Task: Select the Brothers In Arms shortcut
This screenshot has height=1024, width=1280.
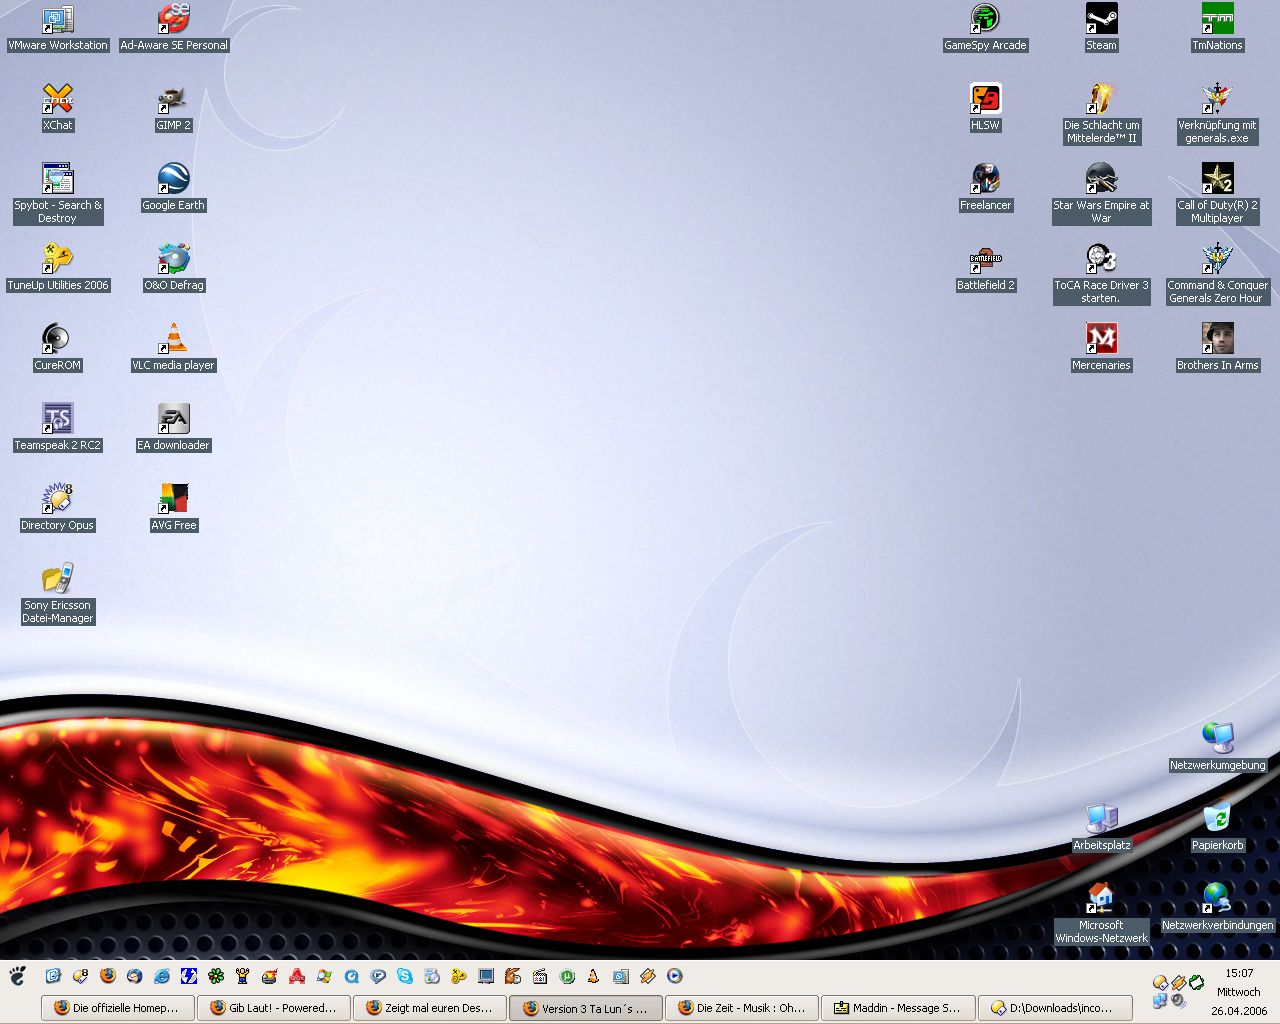Action: click(x=1217, y=340)
